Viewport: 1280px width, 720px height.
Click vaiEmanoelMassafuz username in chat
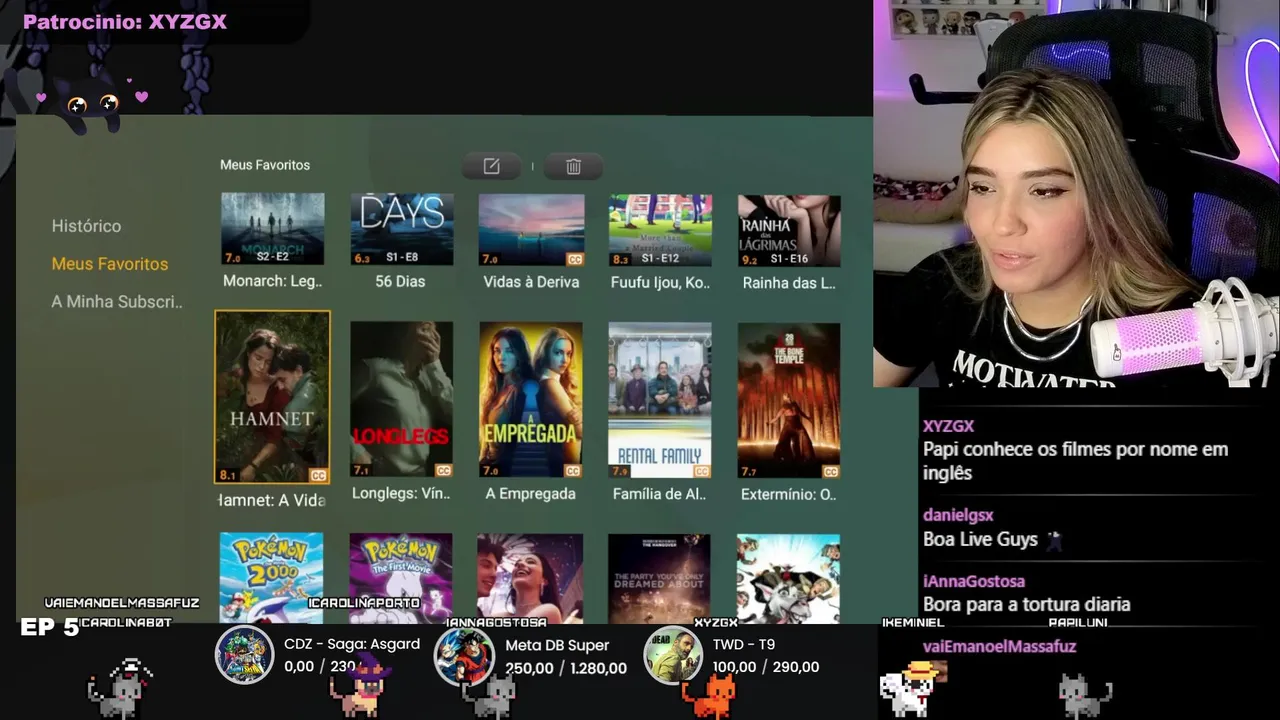[x=999, y=647]
